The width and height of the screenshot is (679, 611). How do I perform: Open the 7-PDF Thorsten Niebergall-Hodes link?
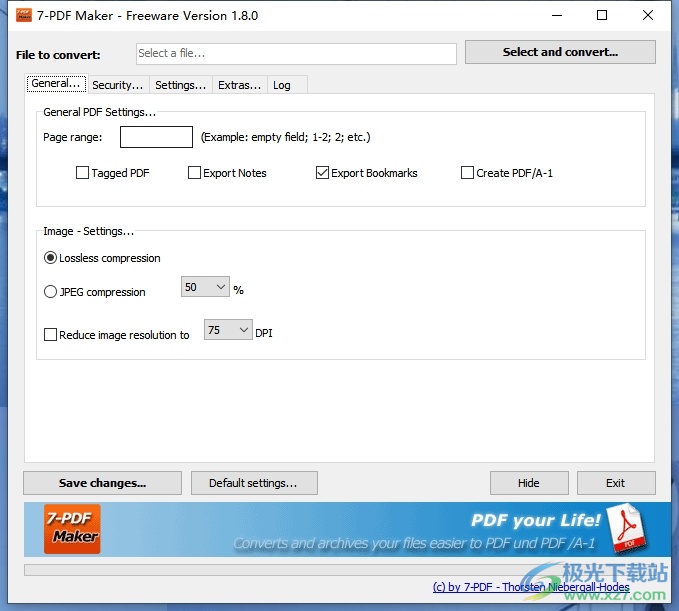click(x=531, y=587)
